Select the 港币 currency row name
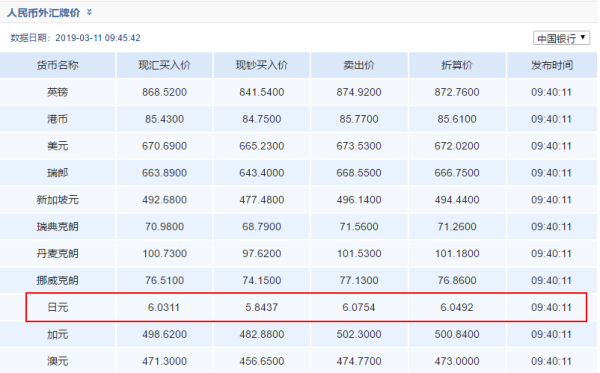Viewport: 600px width, 373px height. point(57,119)
